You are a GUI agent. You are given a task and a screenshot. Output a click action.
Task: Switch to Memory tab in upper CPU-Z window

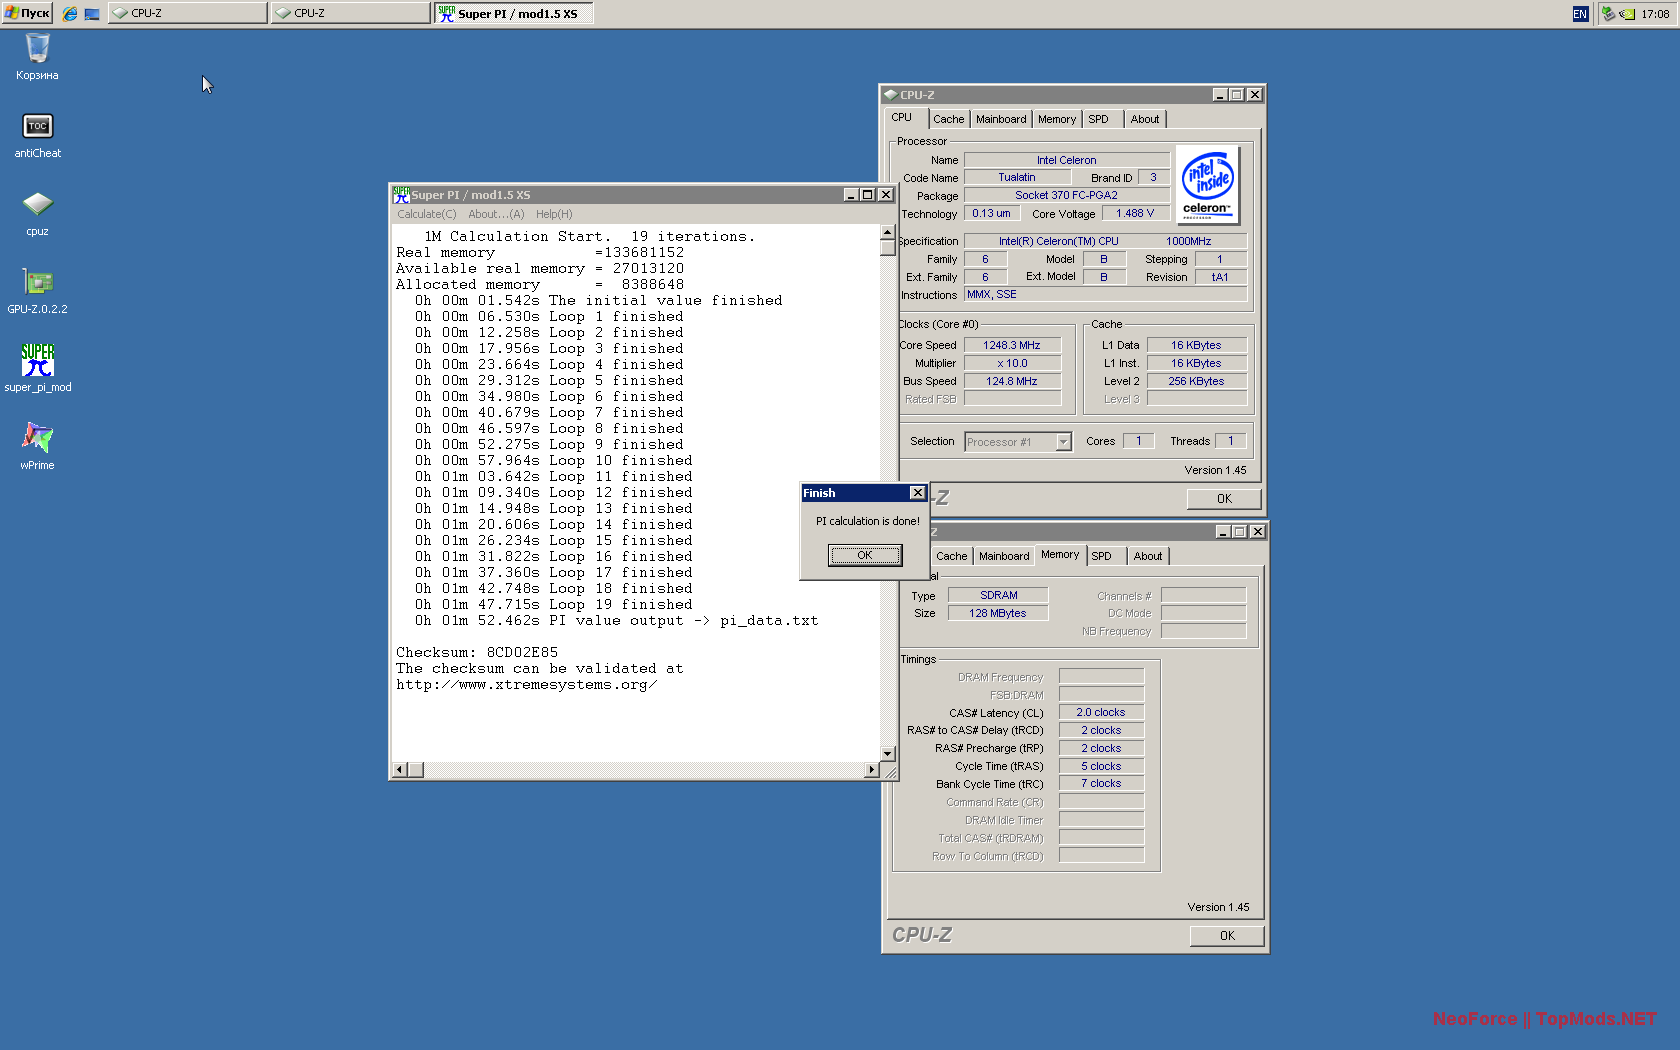coord(1057,119)
